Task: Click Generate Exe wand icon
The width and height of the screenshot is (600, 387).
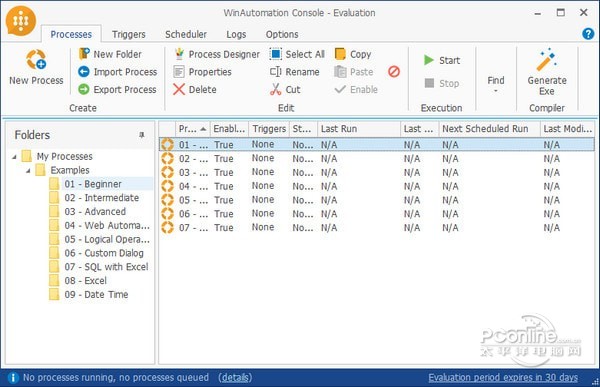Action: click(x=546, y=60)
